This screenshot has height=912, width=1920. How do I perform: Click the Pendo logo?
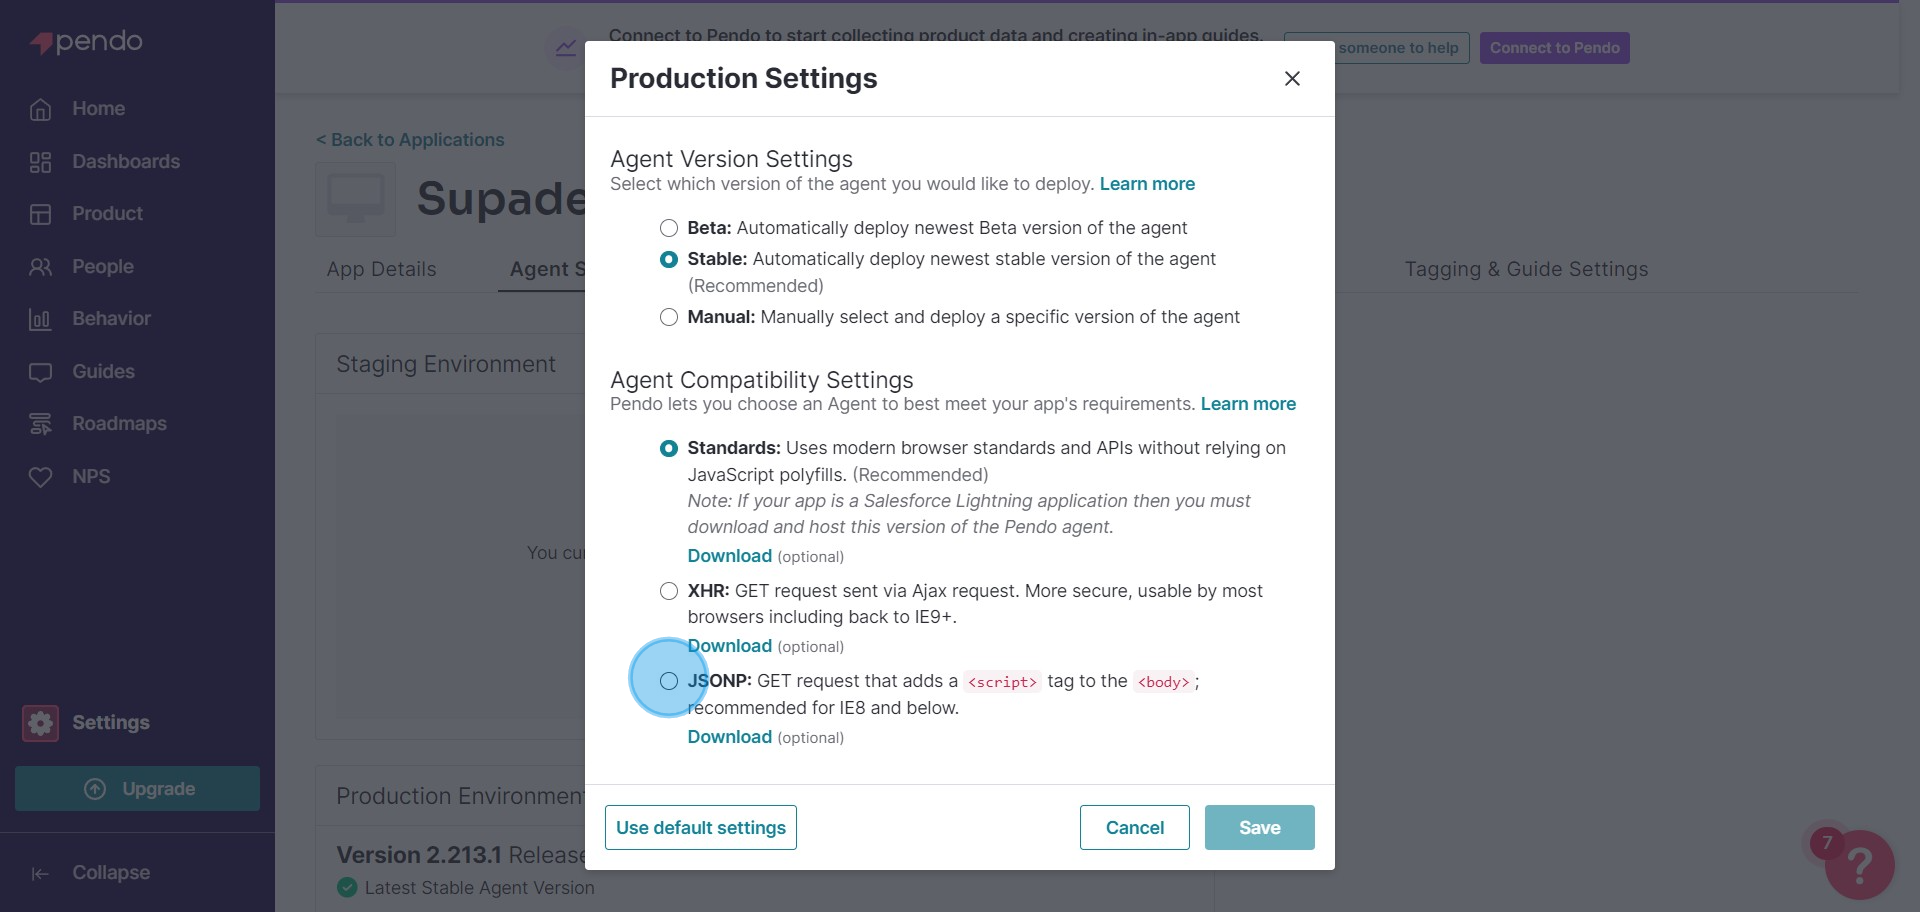(86, 42)
